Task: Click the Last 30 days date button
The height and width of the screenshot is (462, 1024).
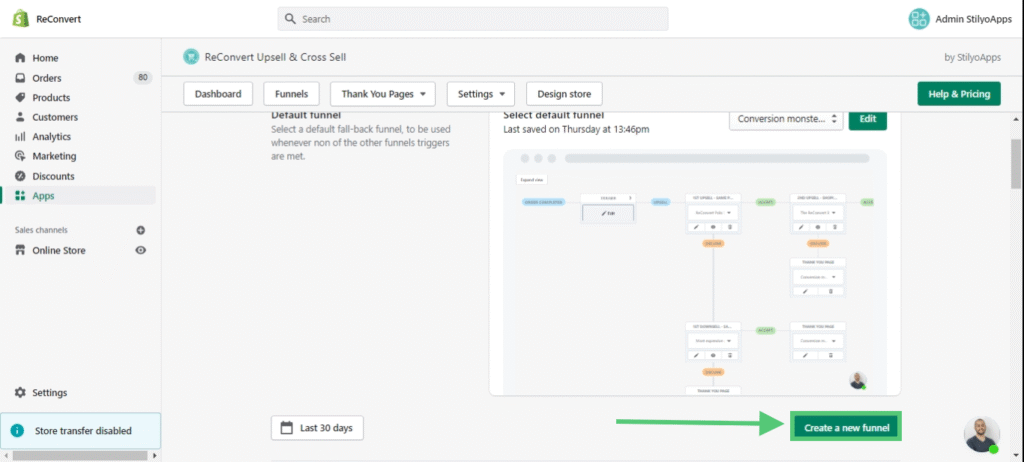Action: pos(317,428)
